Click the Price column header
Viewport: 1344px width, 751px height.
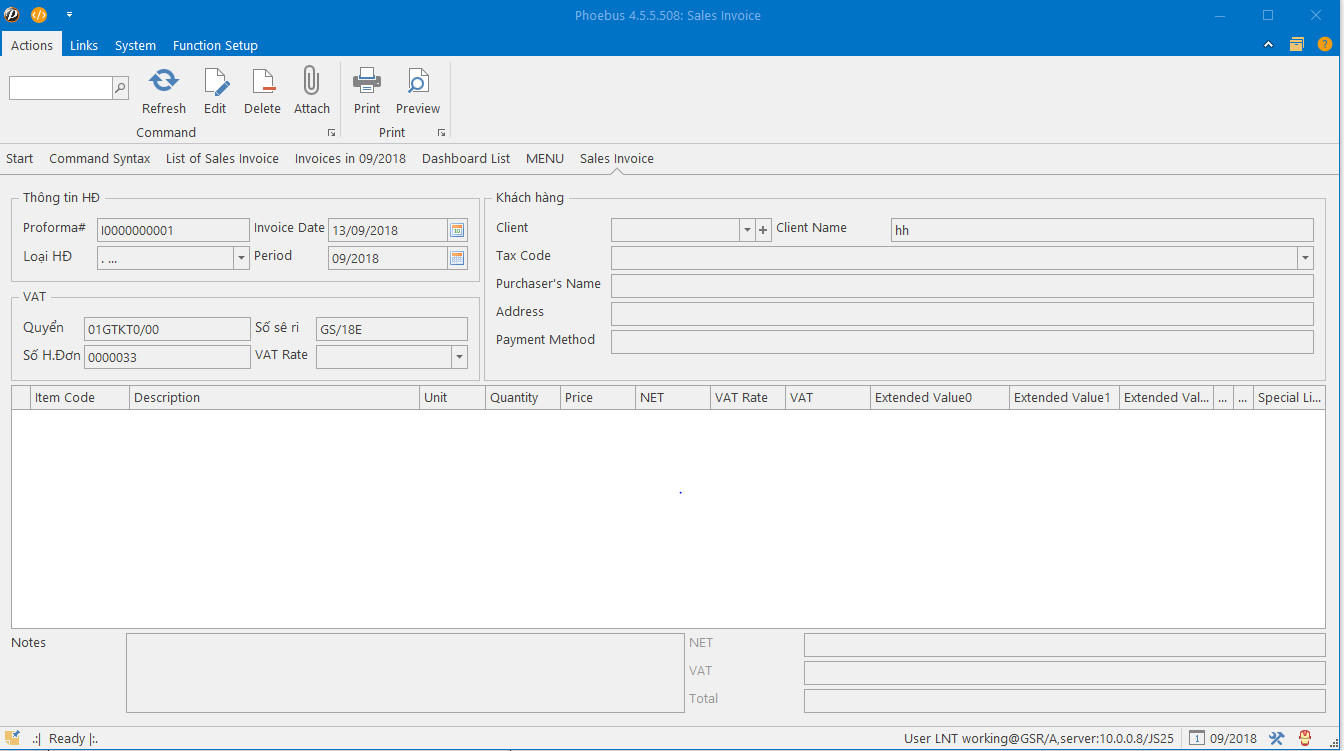point(598,398)
